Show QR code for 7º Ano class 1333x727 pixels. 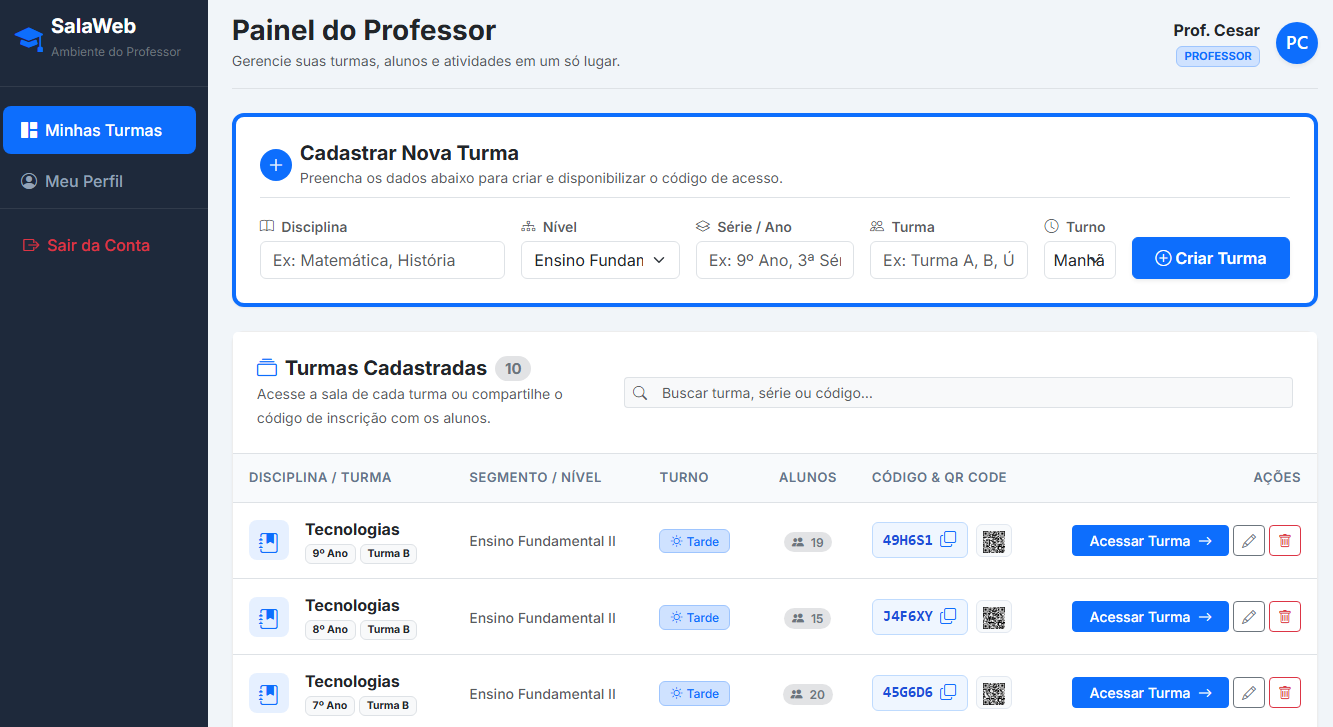[993, 693]
